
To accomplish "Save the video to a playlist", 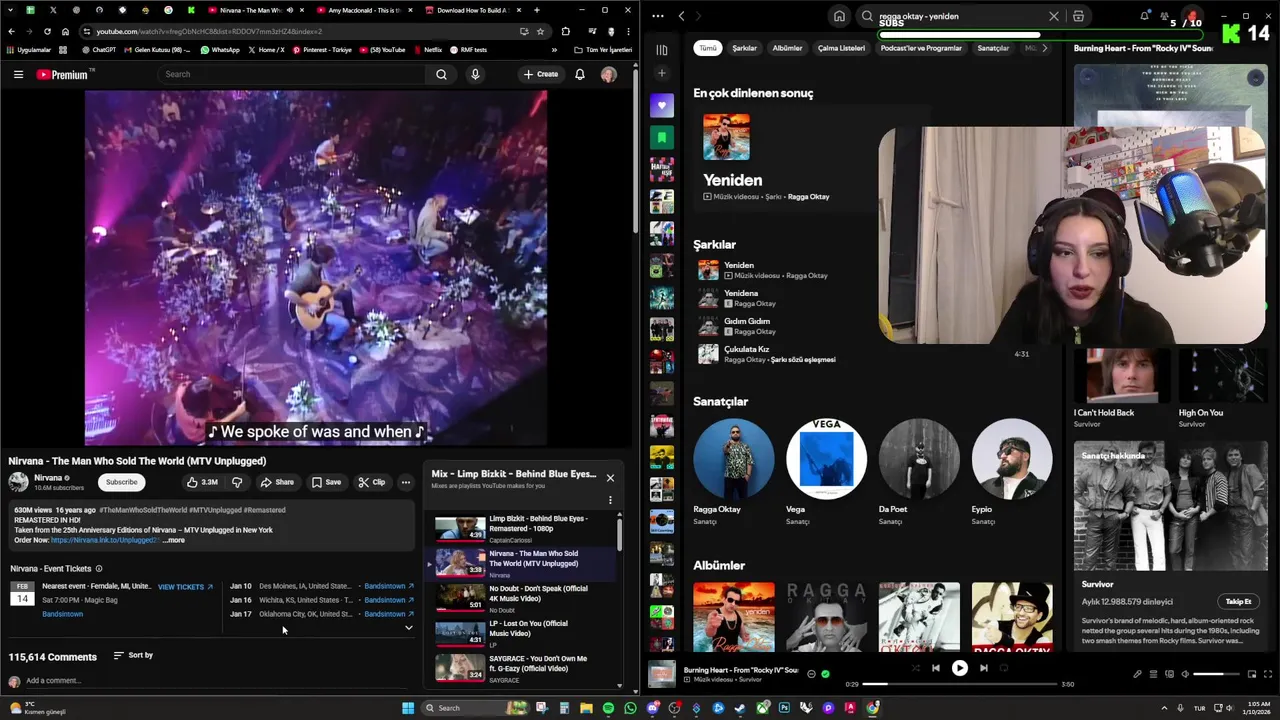I will pos(326,482).
